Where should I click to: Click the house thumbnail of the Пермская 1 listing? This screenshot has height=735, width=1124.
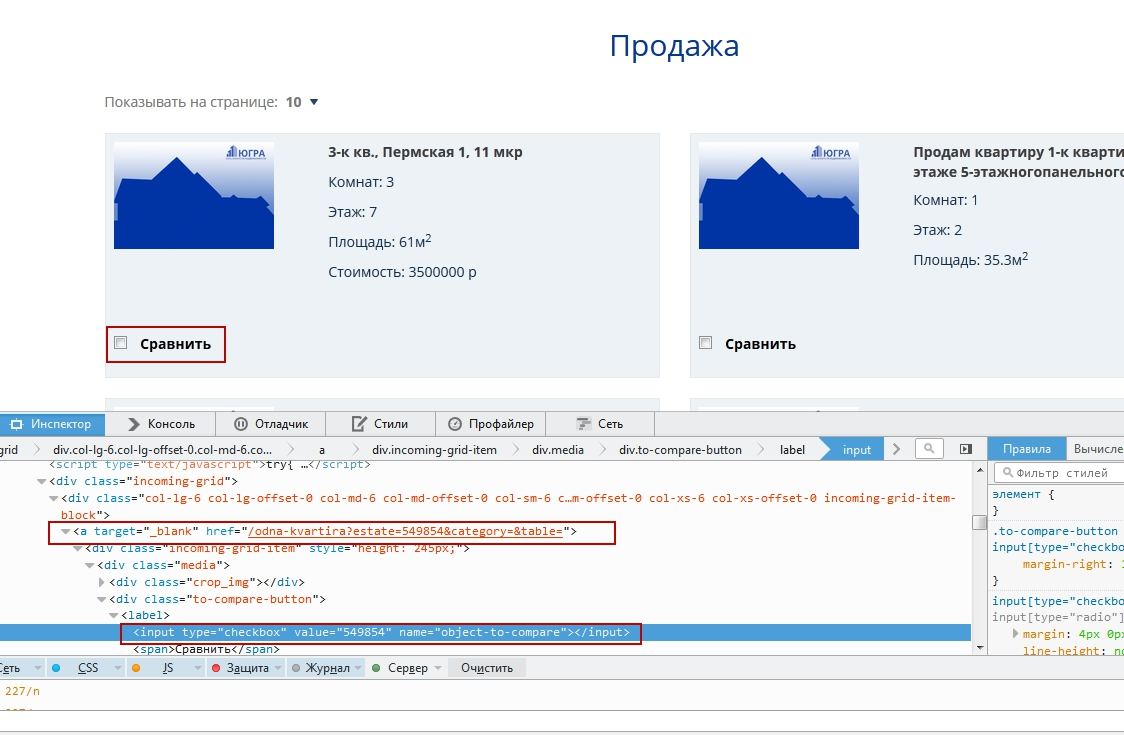click(194, 195)
